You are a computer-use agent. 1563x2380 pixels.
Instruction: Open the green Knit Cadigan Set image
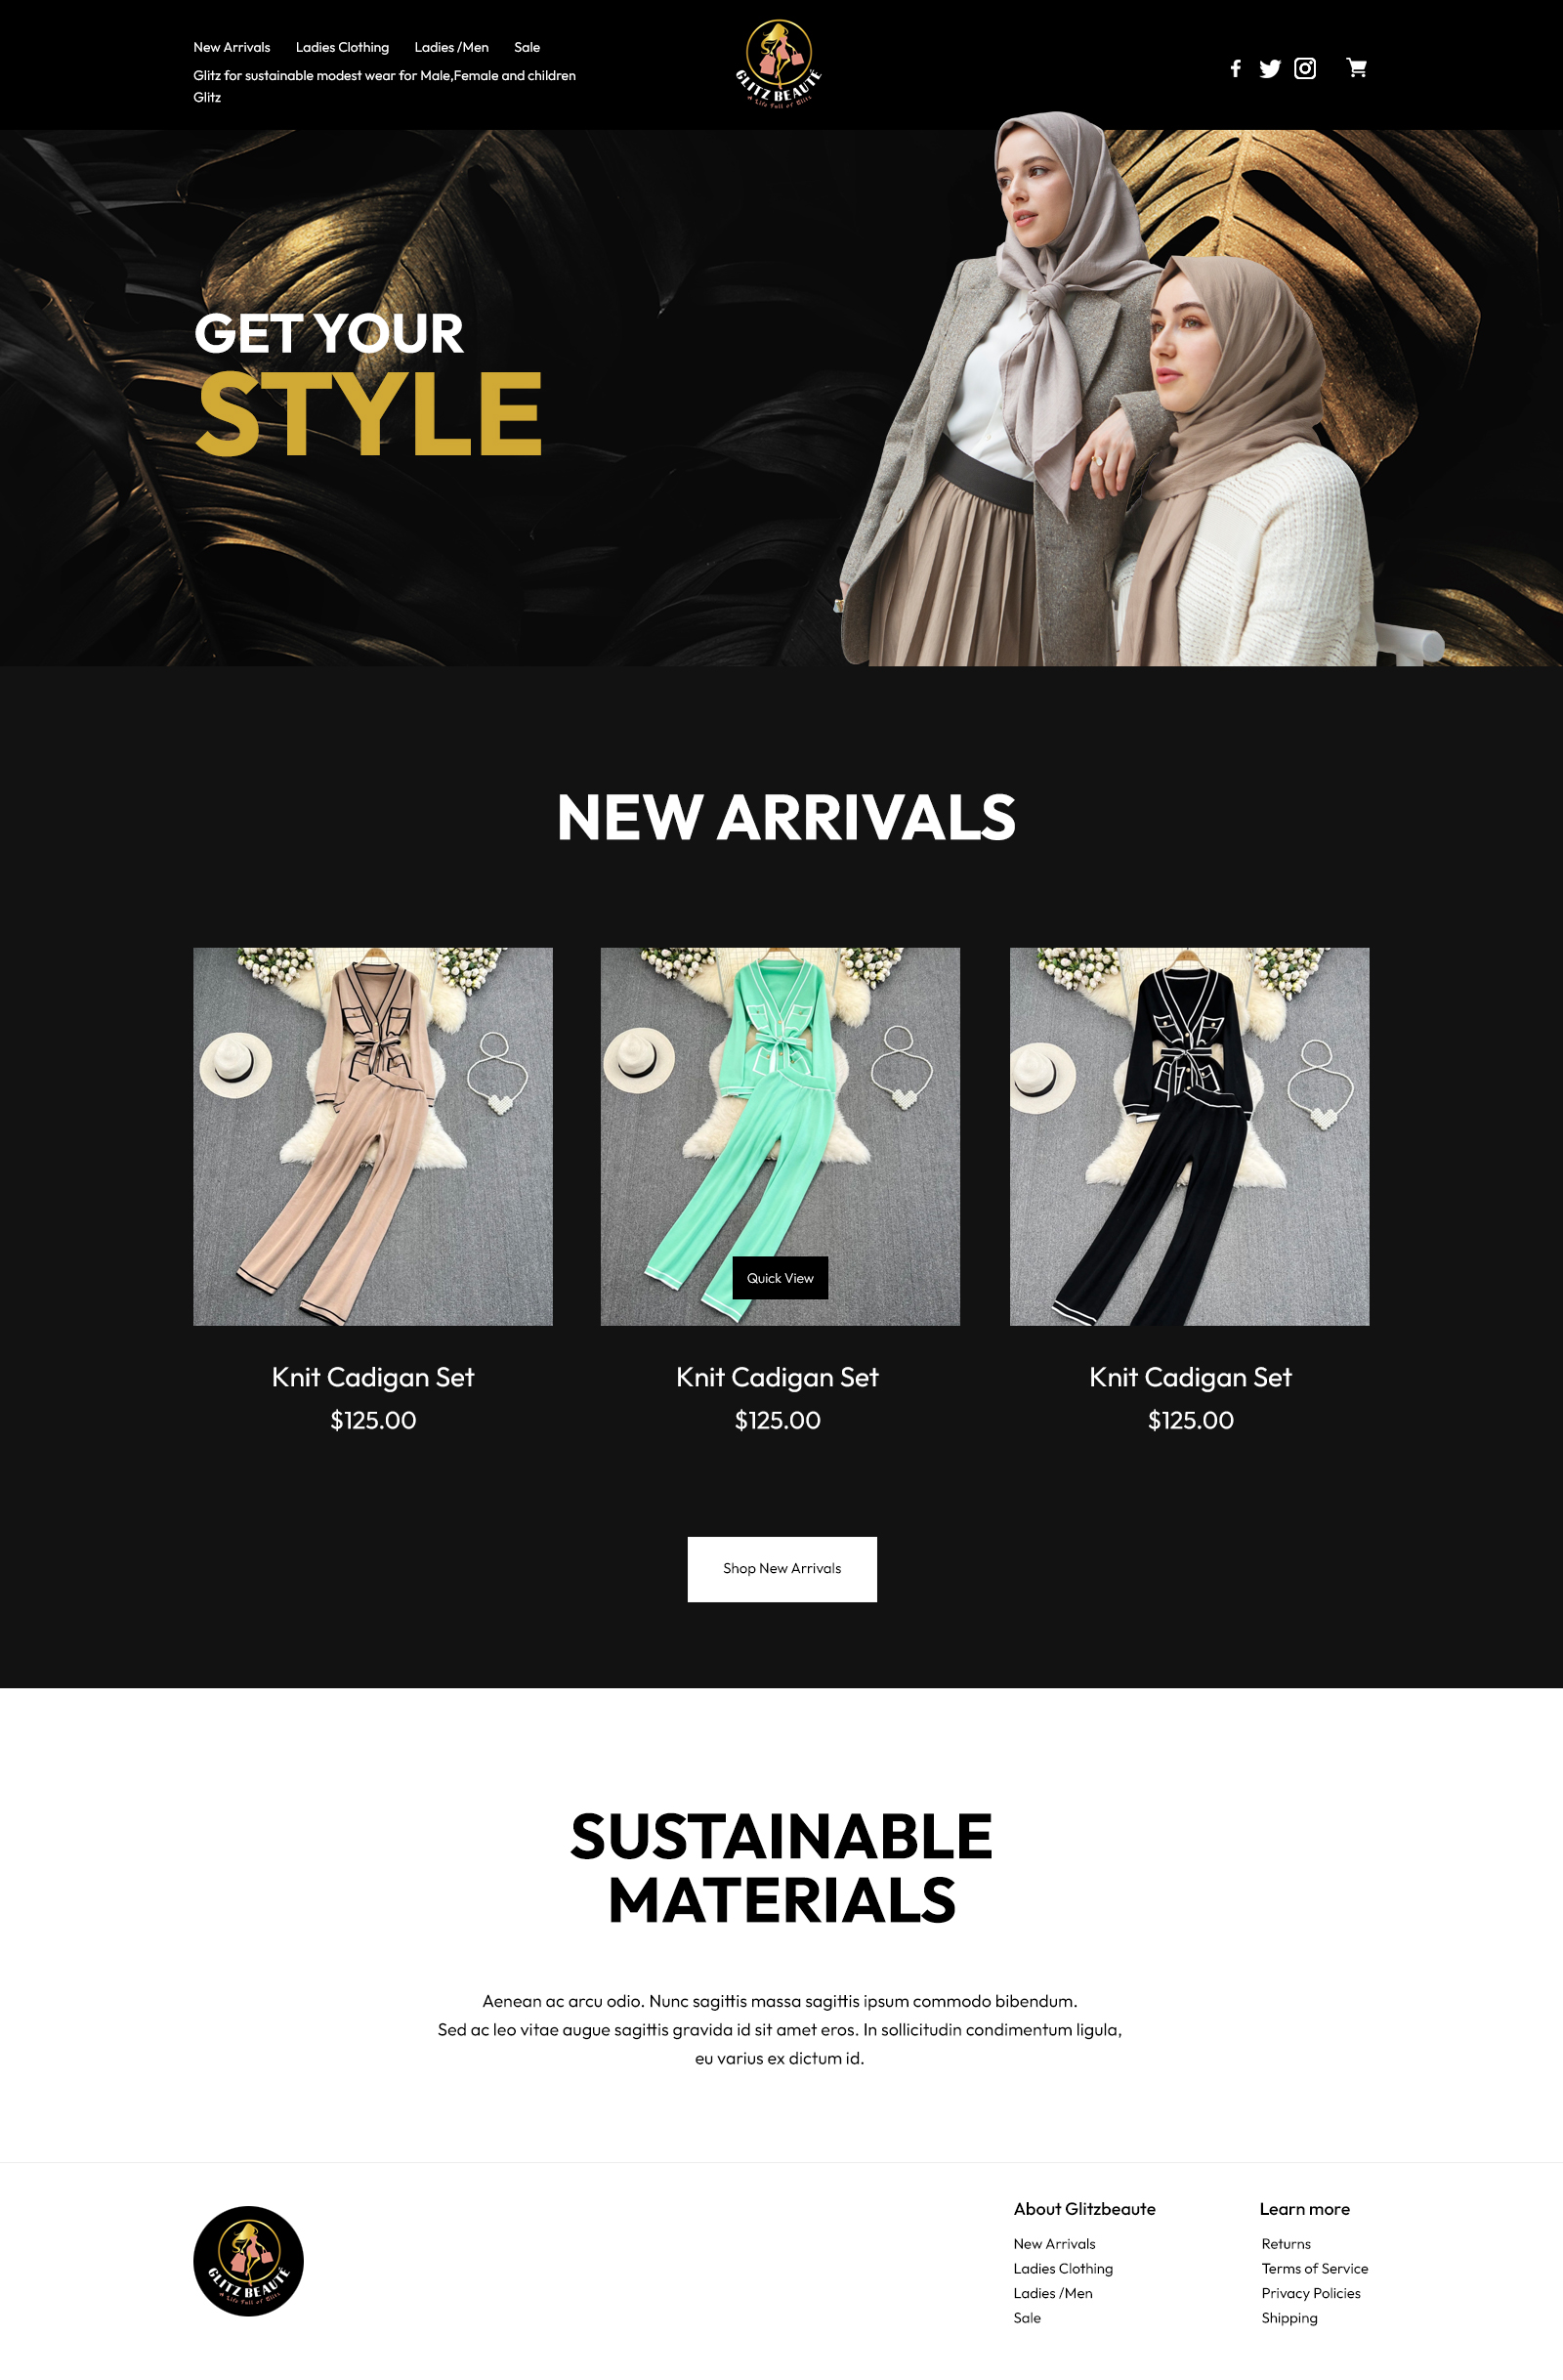pos(780,1137)
